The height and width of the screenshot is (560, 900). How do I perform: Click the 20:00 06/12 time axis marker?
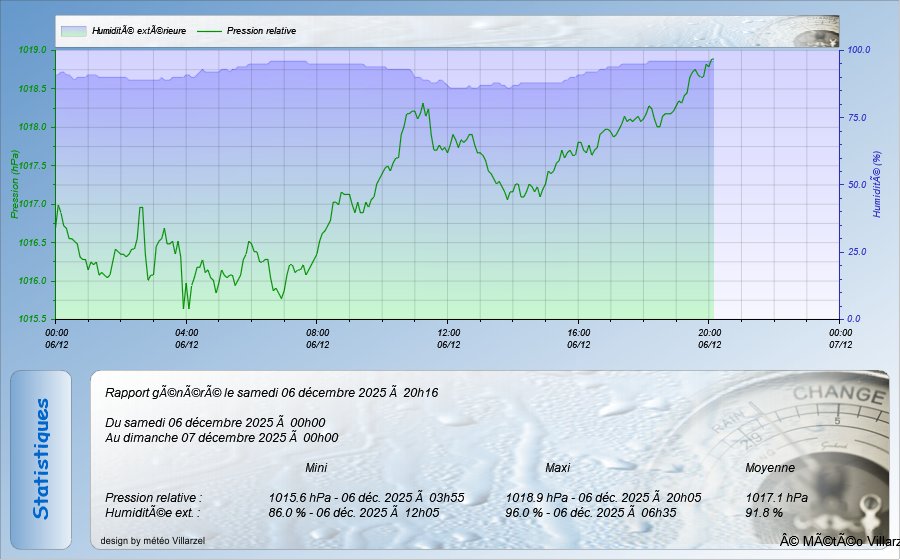tap(709, 338)
